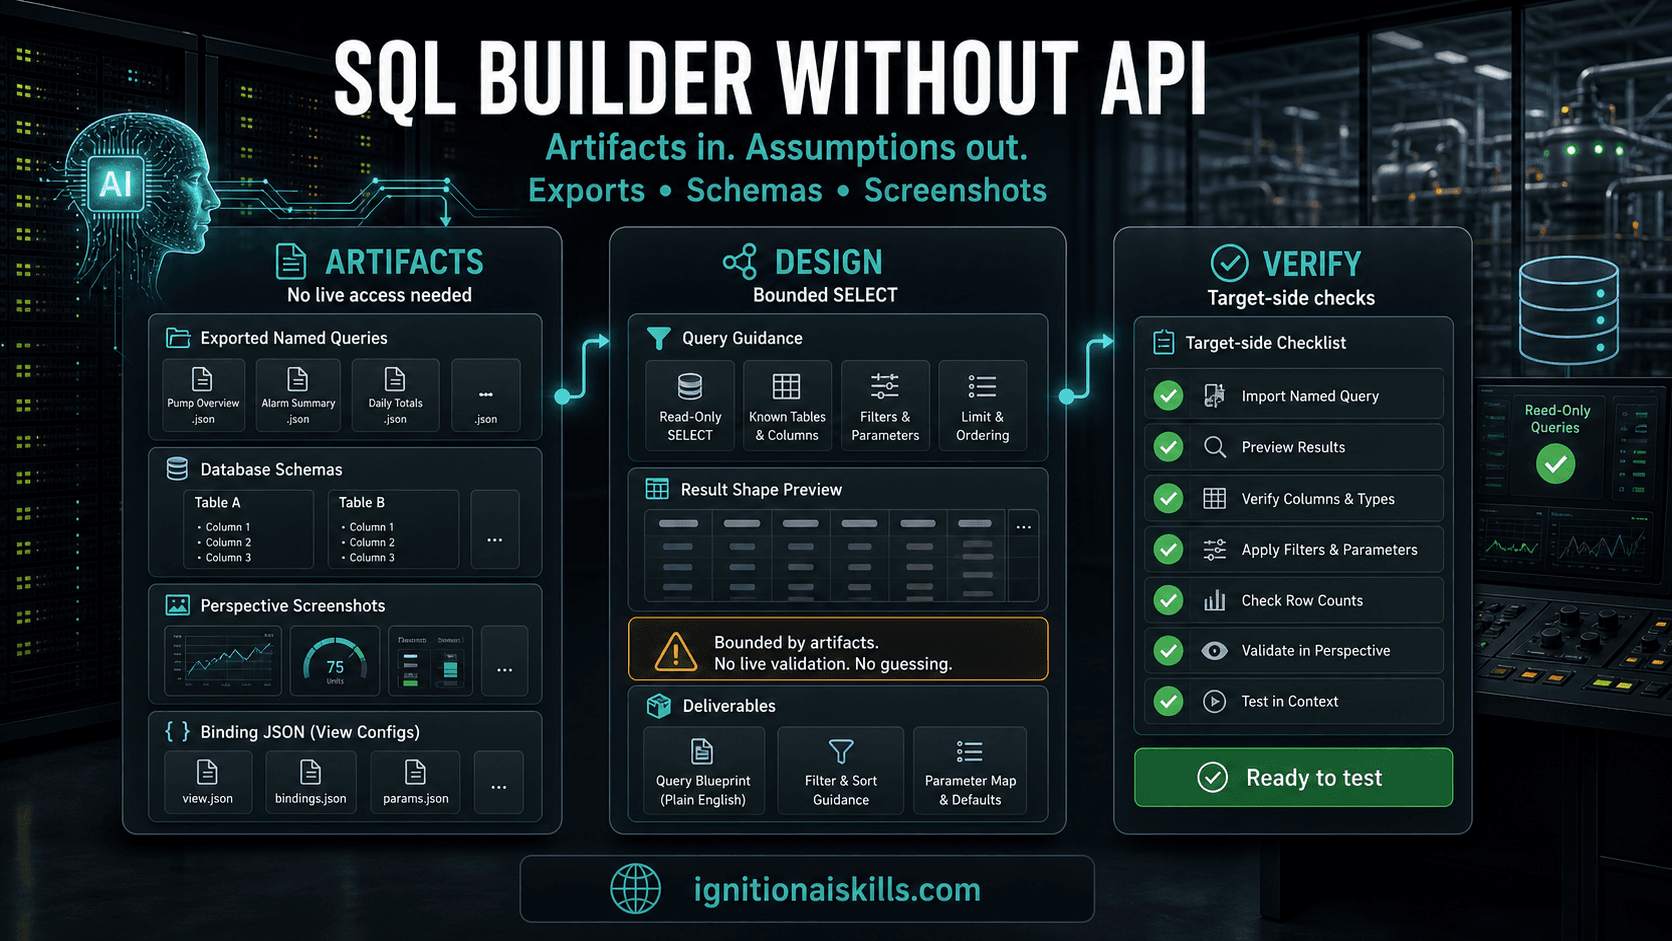The height and width of the screenshot is (941, 1672).
Task: Open the Query Blueprint (Plain English) deliverable
Action: click(x=703, y=771)
